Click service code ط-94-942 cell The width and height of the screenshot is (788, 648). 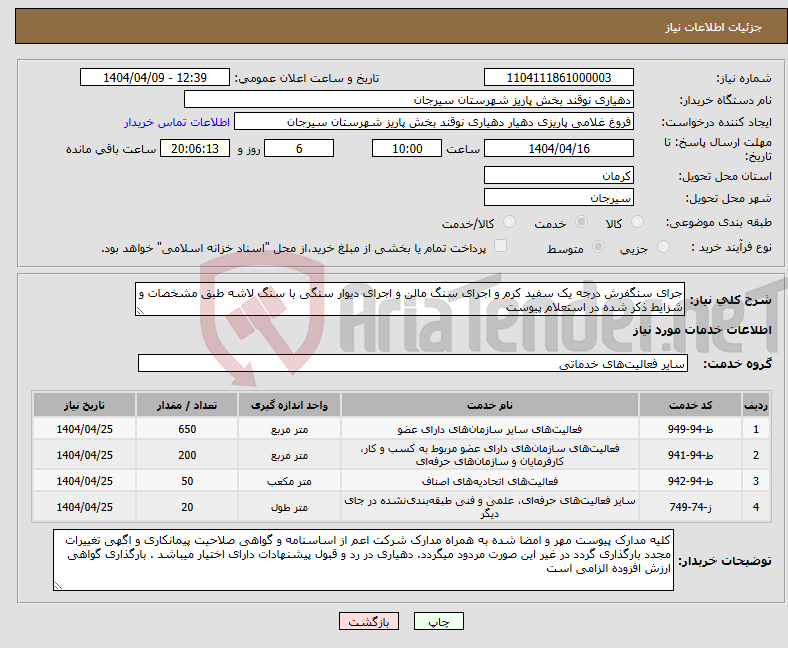pos(691,481)
